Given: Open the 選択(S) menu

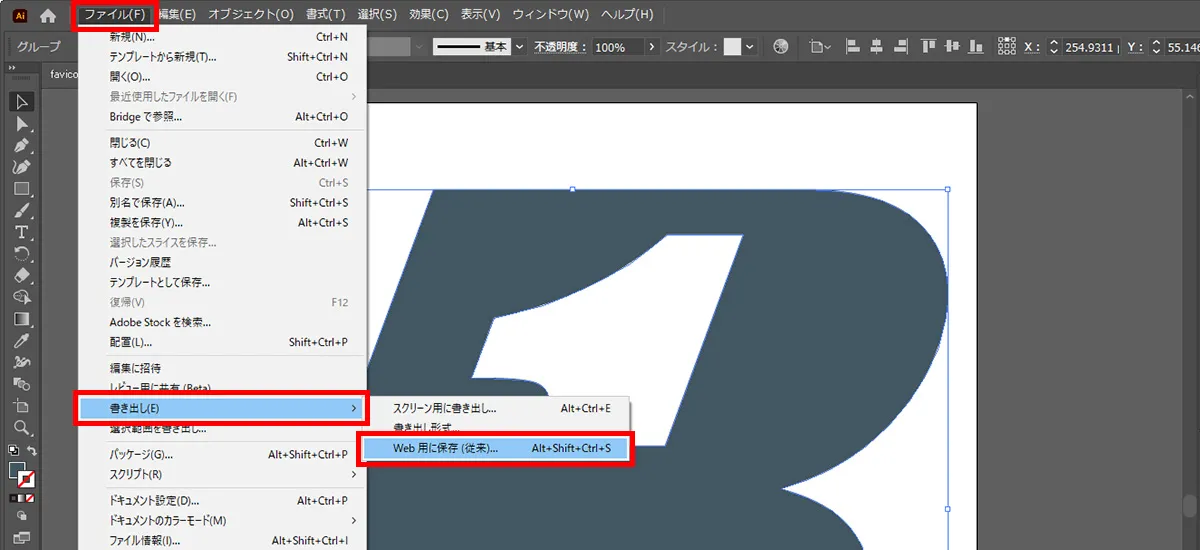Looking at the screenshot, I should [x=377, y=15].
